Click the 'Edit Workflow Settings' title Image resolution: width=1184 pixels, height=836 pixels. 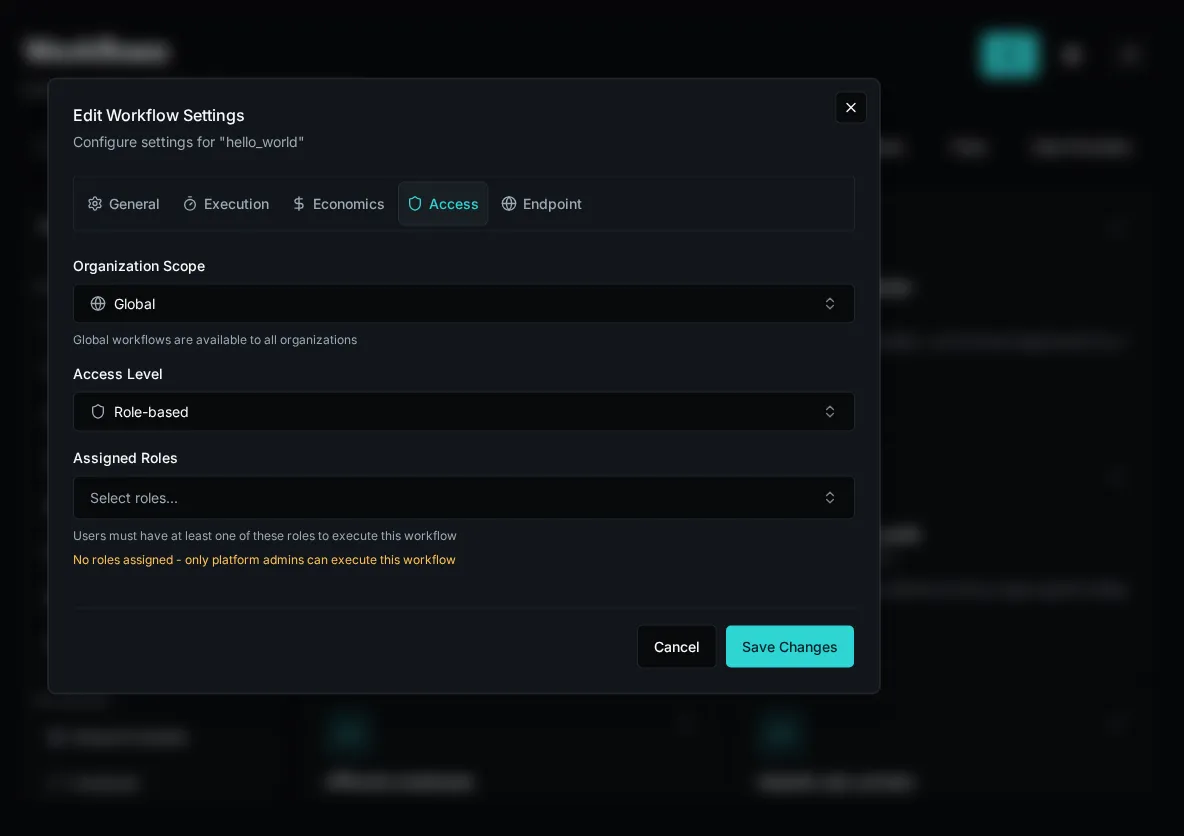tap(159, 116)
